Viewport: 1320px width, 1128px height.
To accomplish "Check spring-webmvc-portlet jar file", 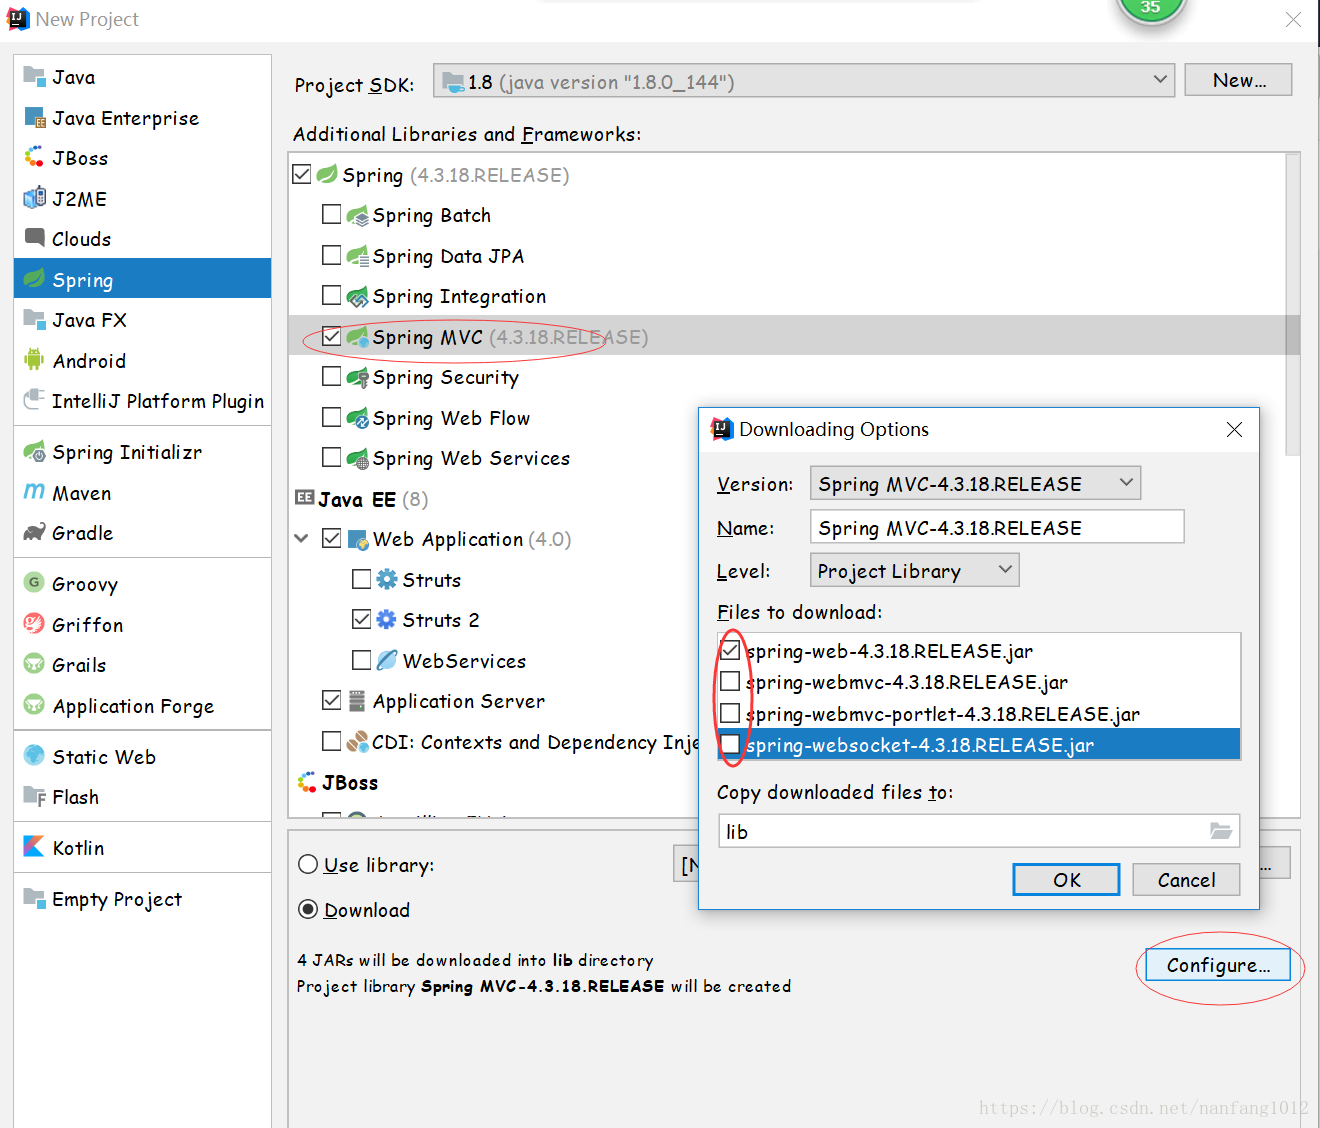I will point(730,713).
